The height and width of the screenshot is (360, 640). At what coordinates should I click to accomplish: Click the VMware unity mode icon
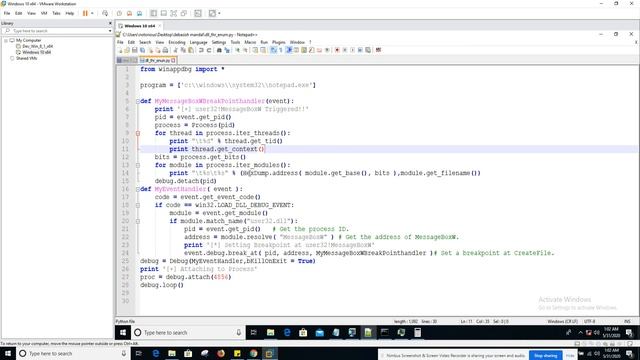tap(184, 13)
